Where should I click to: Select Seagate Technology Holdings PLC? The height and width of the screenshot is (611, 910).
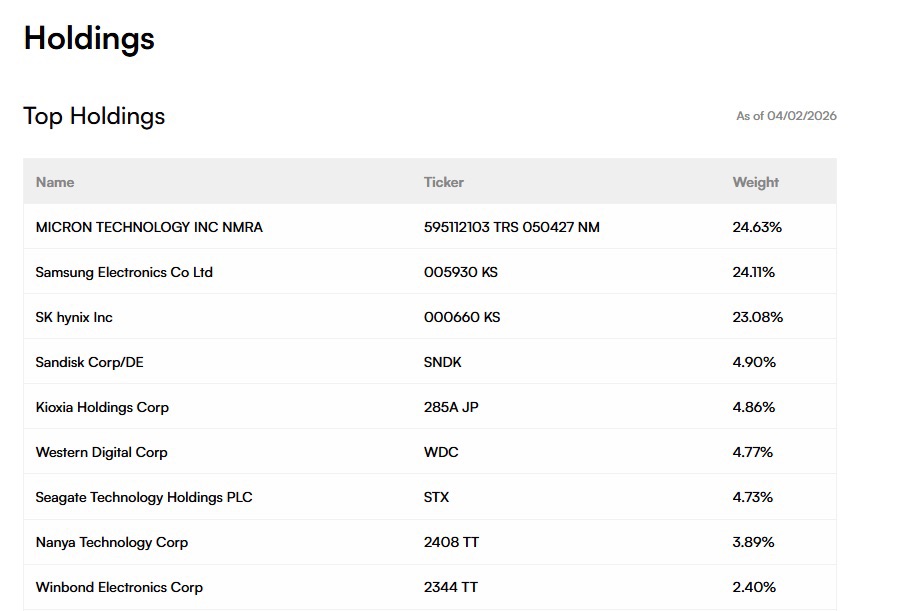pyautogui.click(x=144, y=497)
